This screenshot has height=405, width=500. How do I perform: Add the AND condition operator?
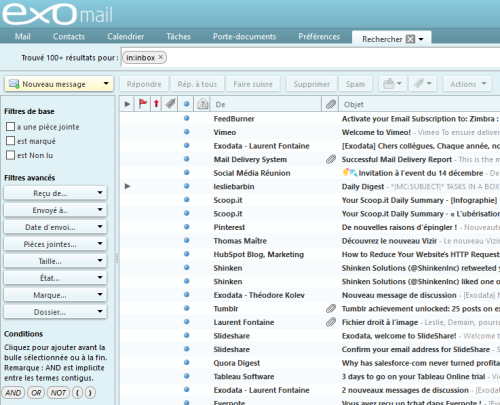(13, 393)
